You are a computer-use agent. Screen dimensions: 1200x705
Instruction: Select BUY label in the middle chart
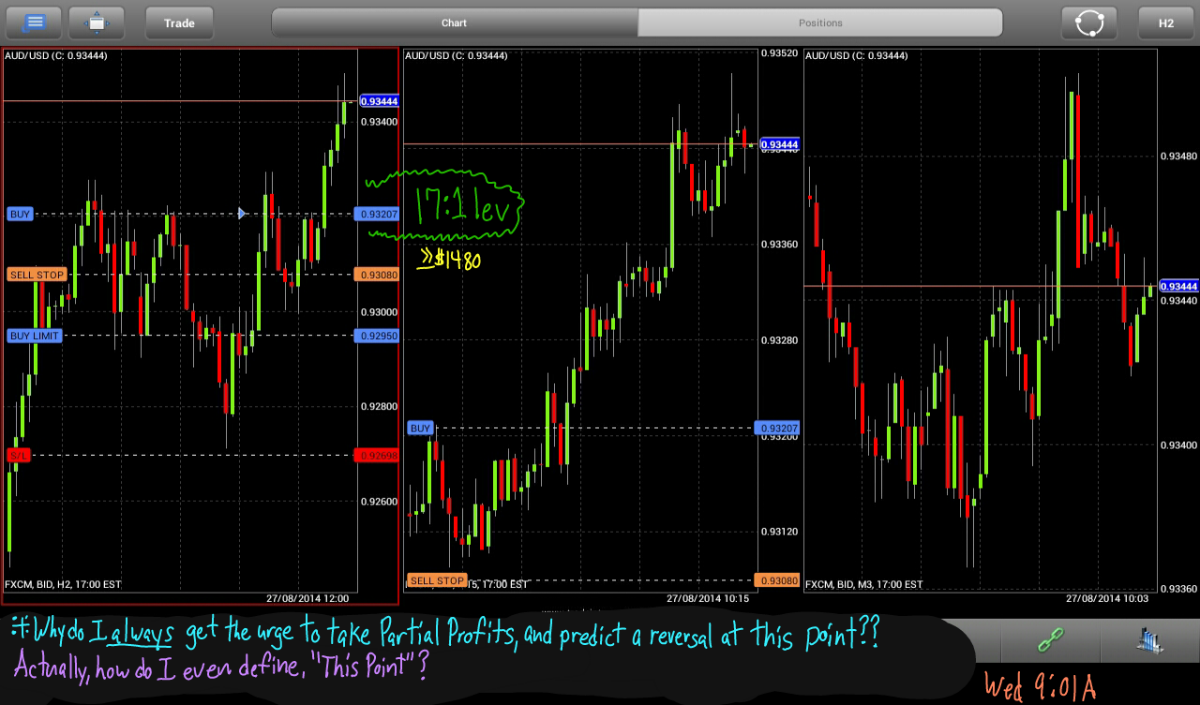coord(421,428)
